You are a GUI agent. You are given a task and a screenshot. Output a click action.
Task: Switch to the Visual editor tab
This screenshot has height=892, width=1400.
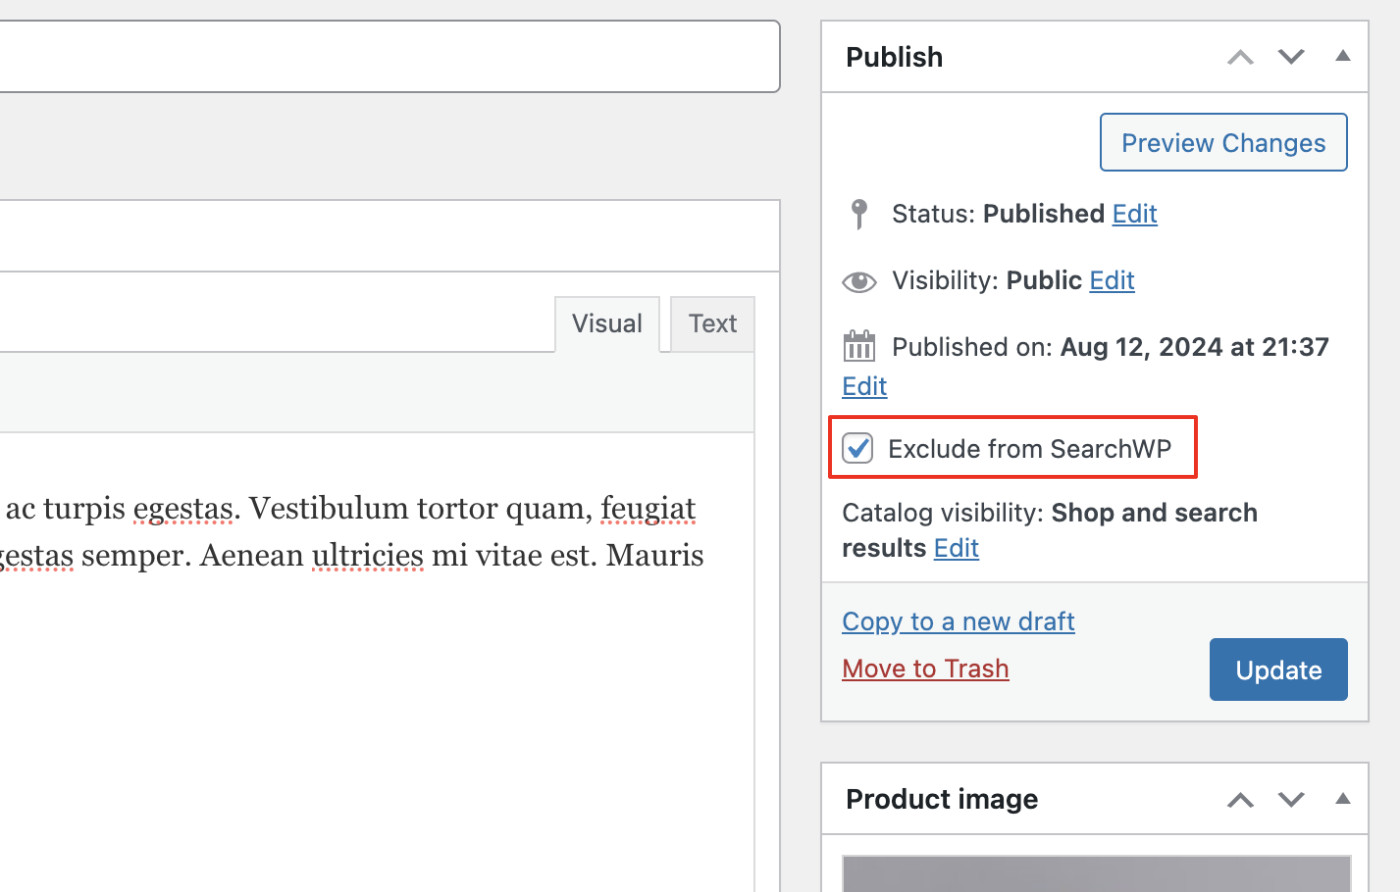click(x=607, y=323)
